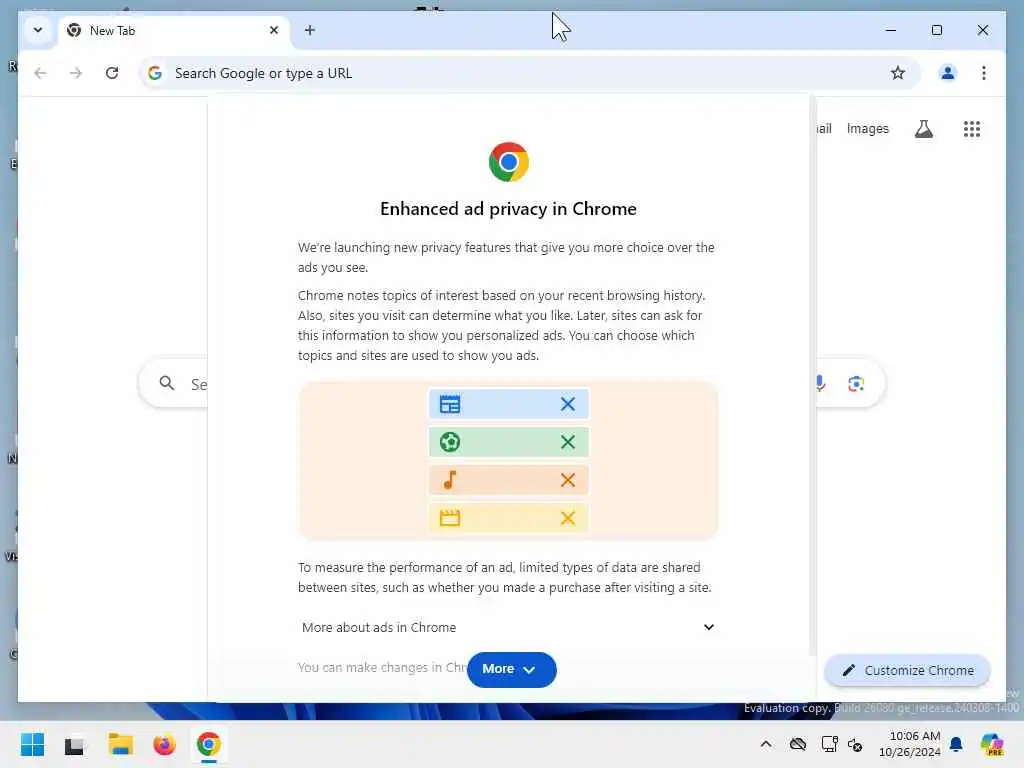Image resolution: width=1024 pixels, height=768 pixels.
Task: Open the notifications bell
Action: click(x=956, y=744)
